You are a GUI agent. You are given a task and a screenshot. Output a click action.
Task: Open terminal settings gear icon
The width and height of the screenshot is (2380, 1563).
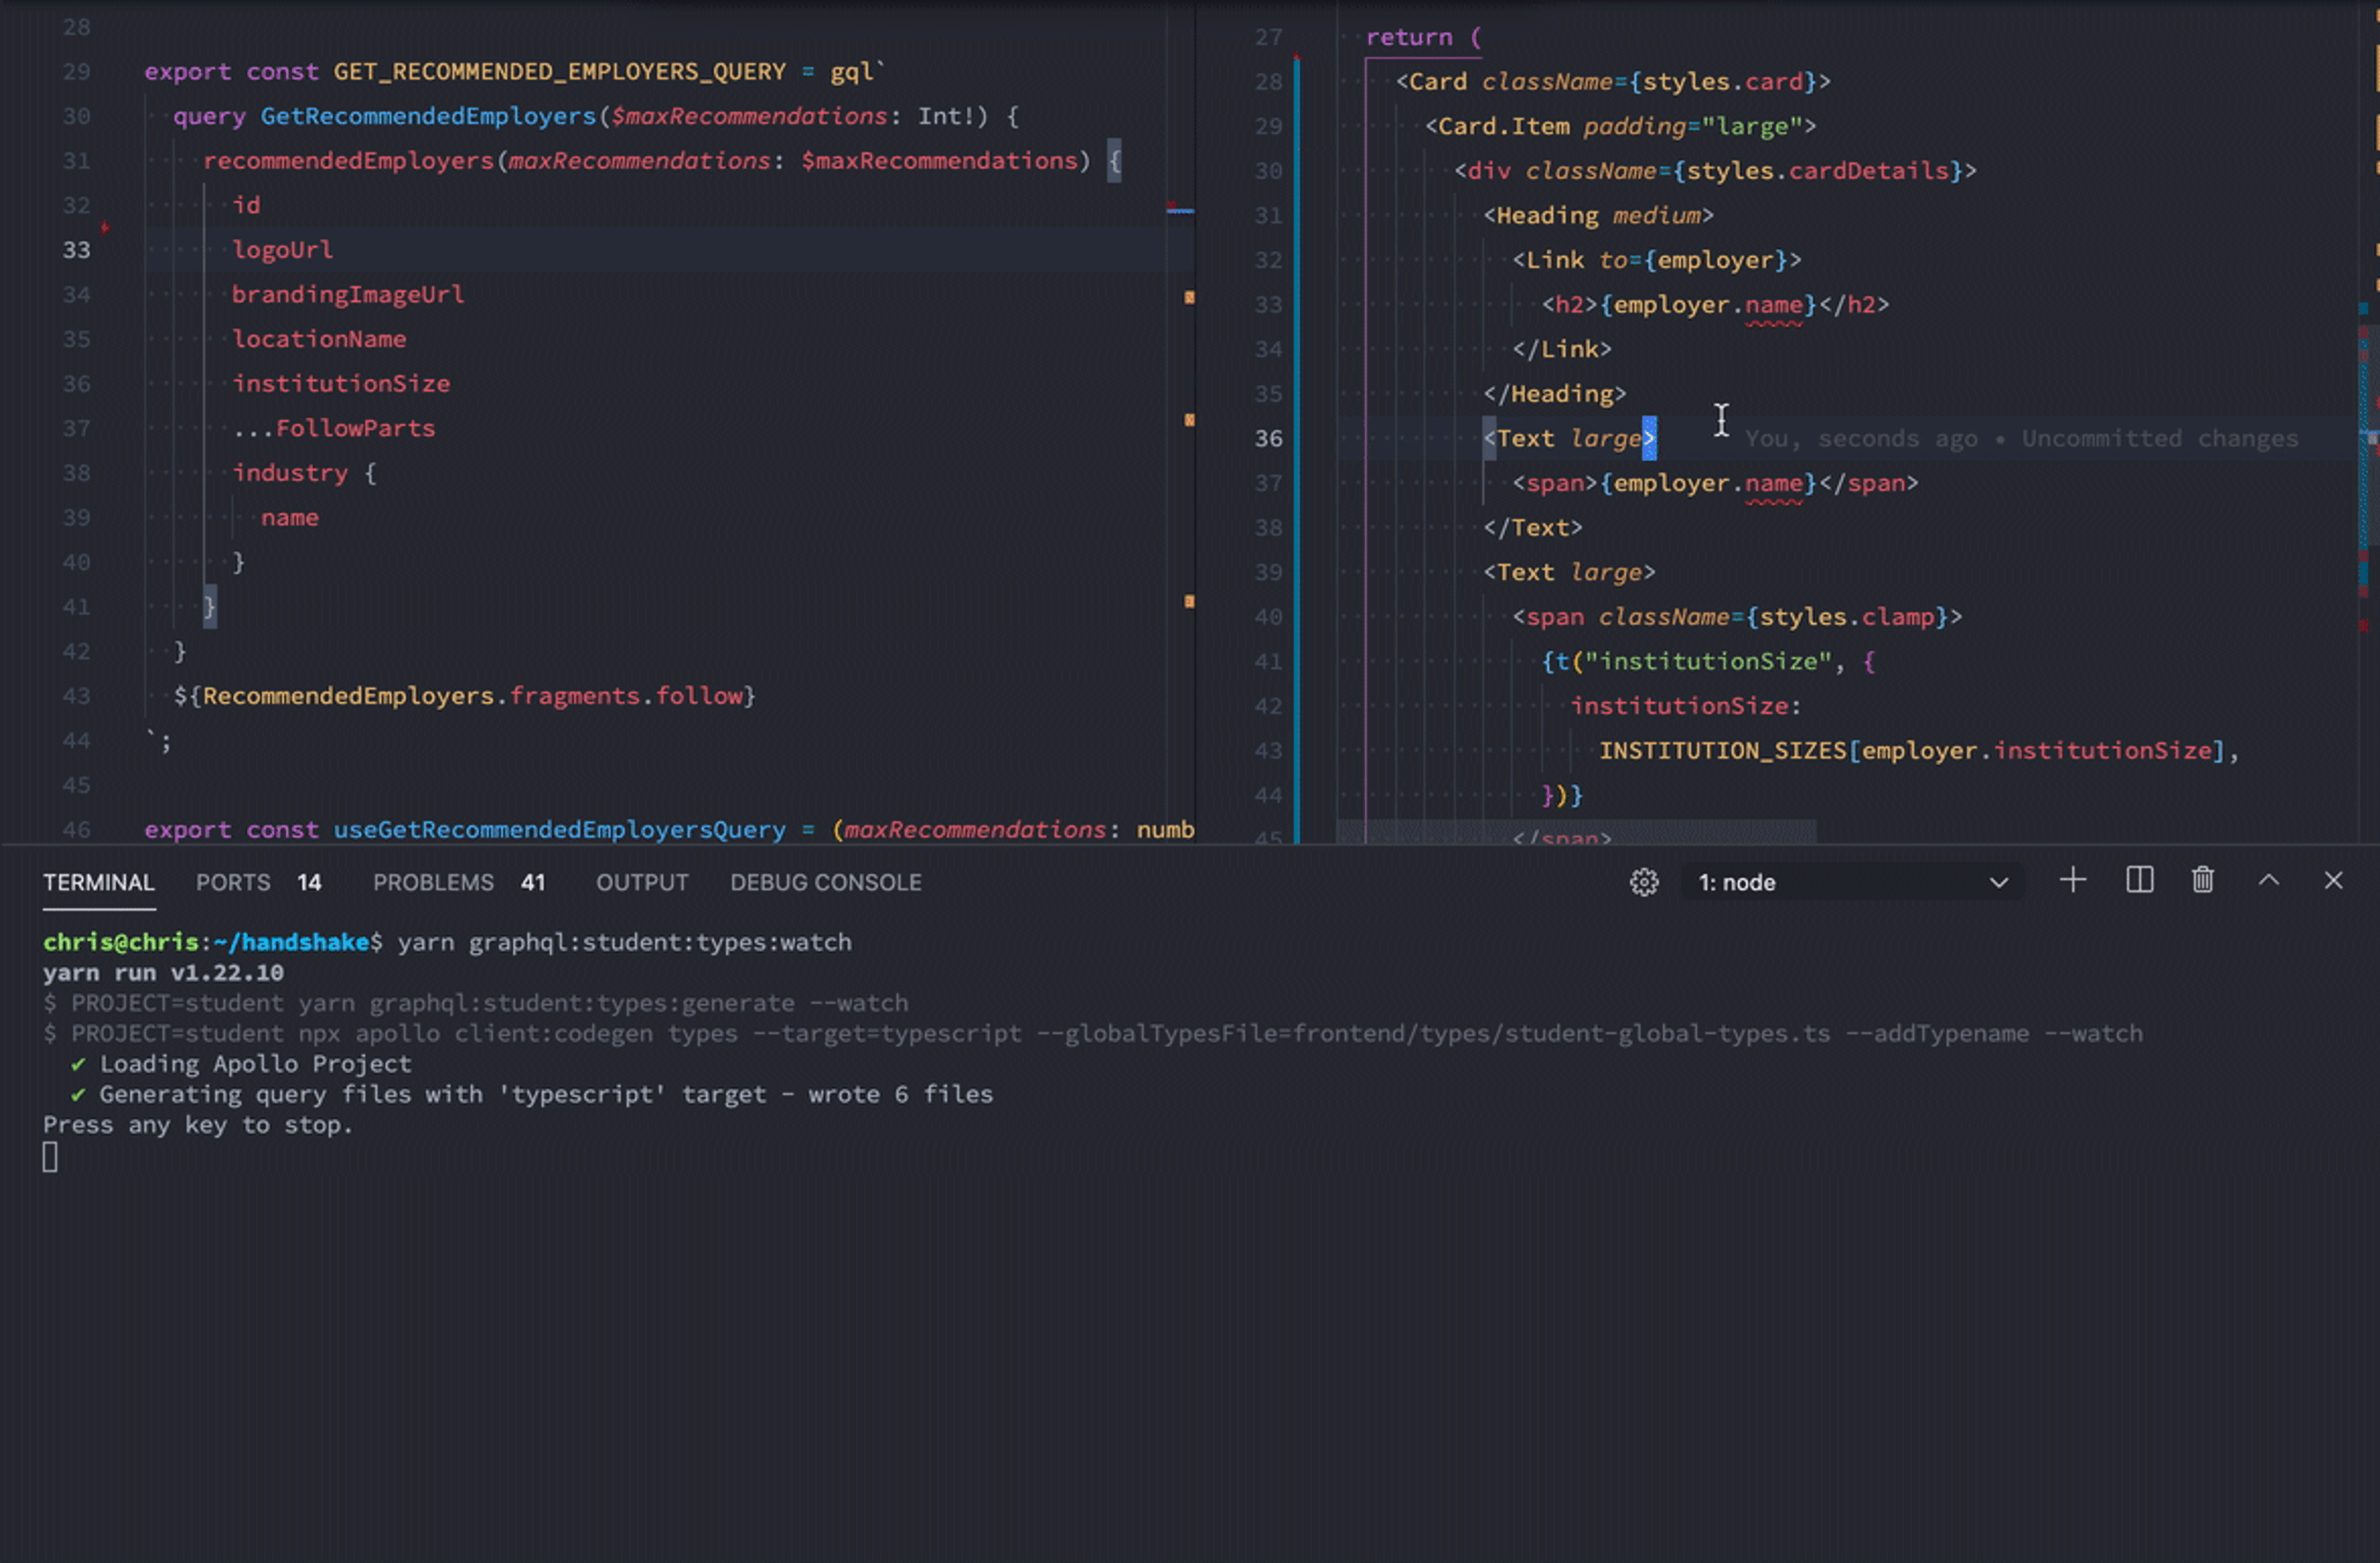1643,882
